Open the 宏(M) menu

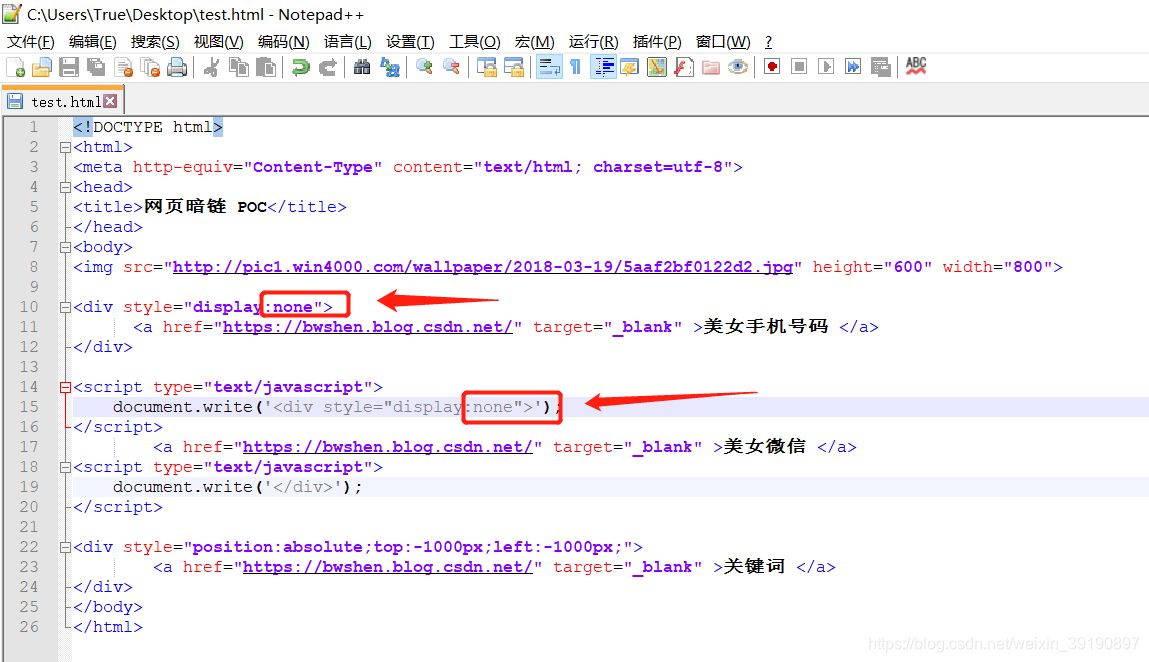click(x=534, y=42)
